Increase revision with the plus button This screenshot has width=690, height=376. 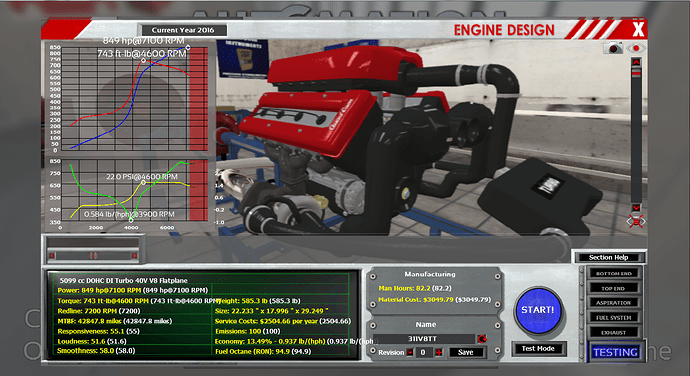(x=439, y=352)
